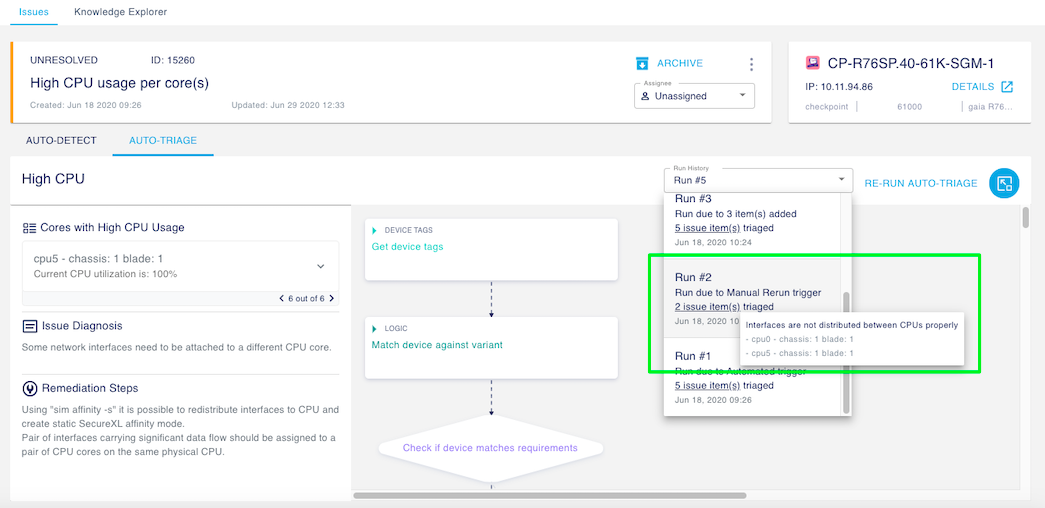Click the fullscreen expand icon button
Screen dimensions: 1045x508
(x=1004, y=183)
